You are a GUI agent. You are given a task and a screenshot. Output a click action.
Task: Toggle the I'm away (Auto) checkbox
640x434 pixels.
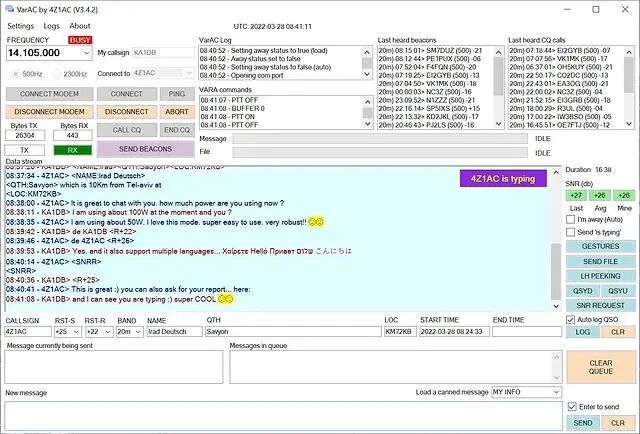tap(571, 220)
